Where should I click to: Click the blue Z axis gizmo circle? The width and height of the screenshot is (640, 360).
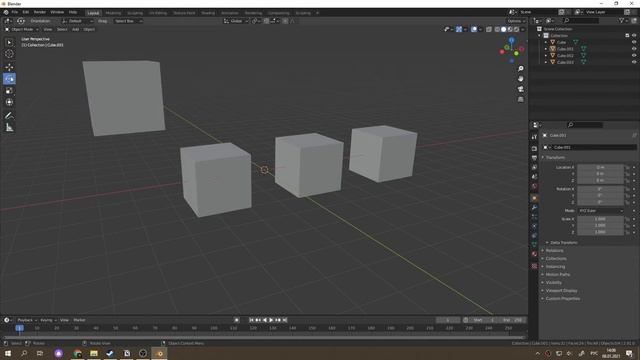click(x=511, y=40)
